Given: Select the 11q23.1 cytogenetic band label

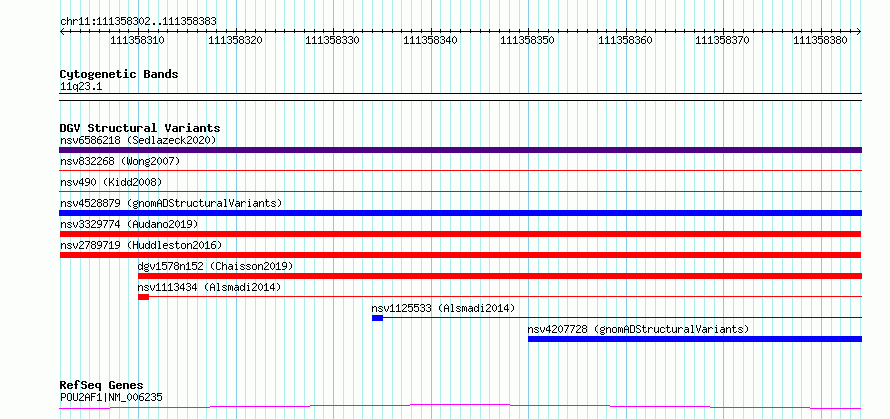Looking at the screenshot, I should pos(81,87).
